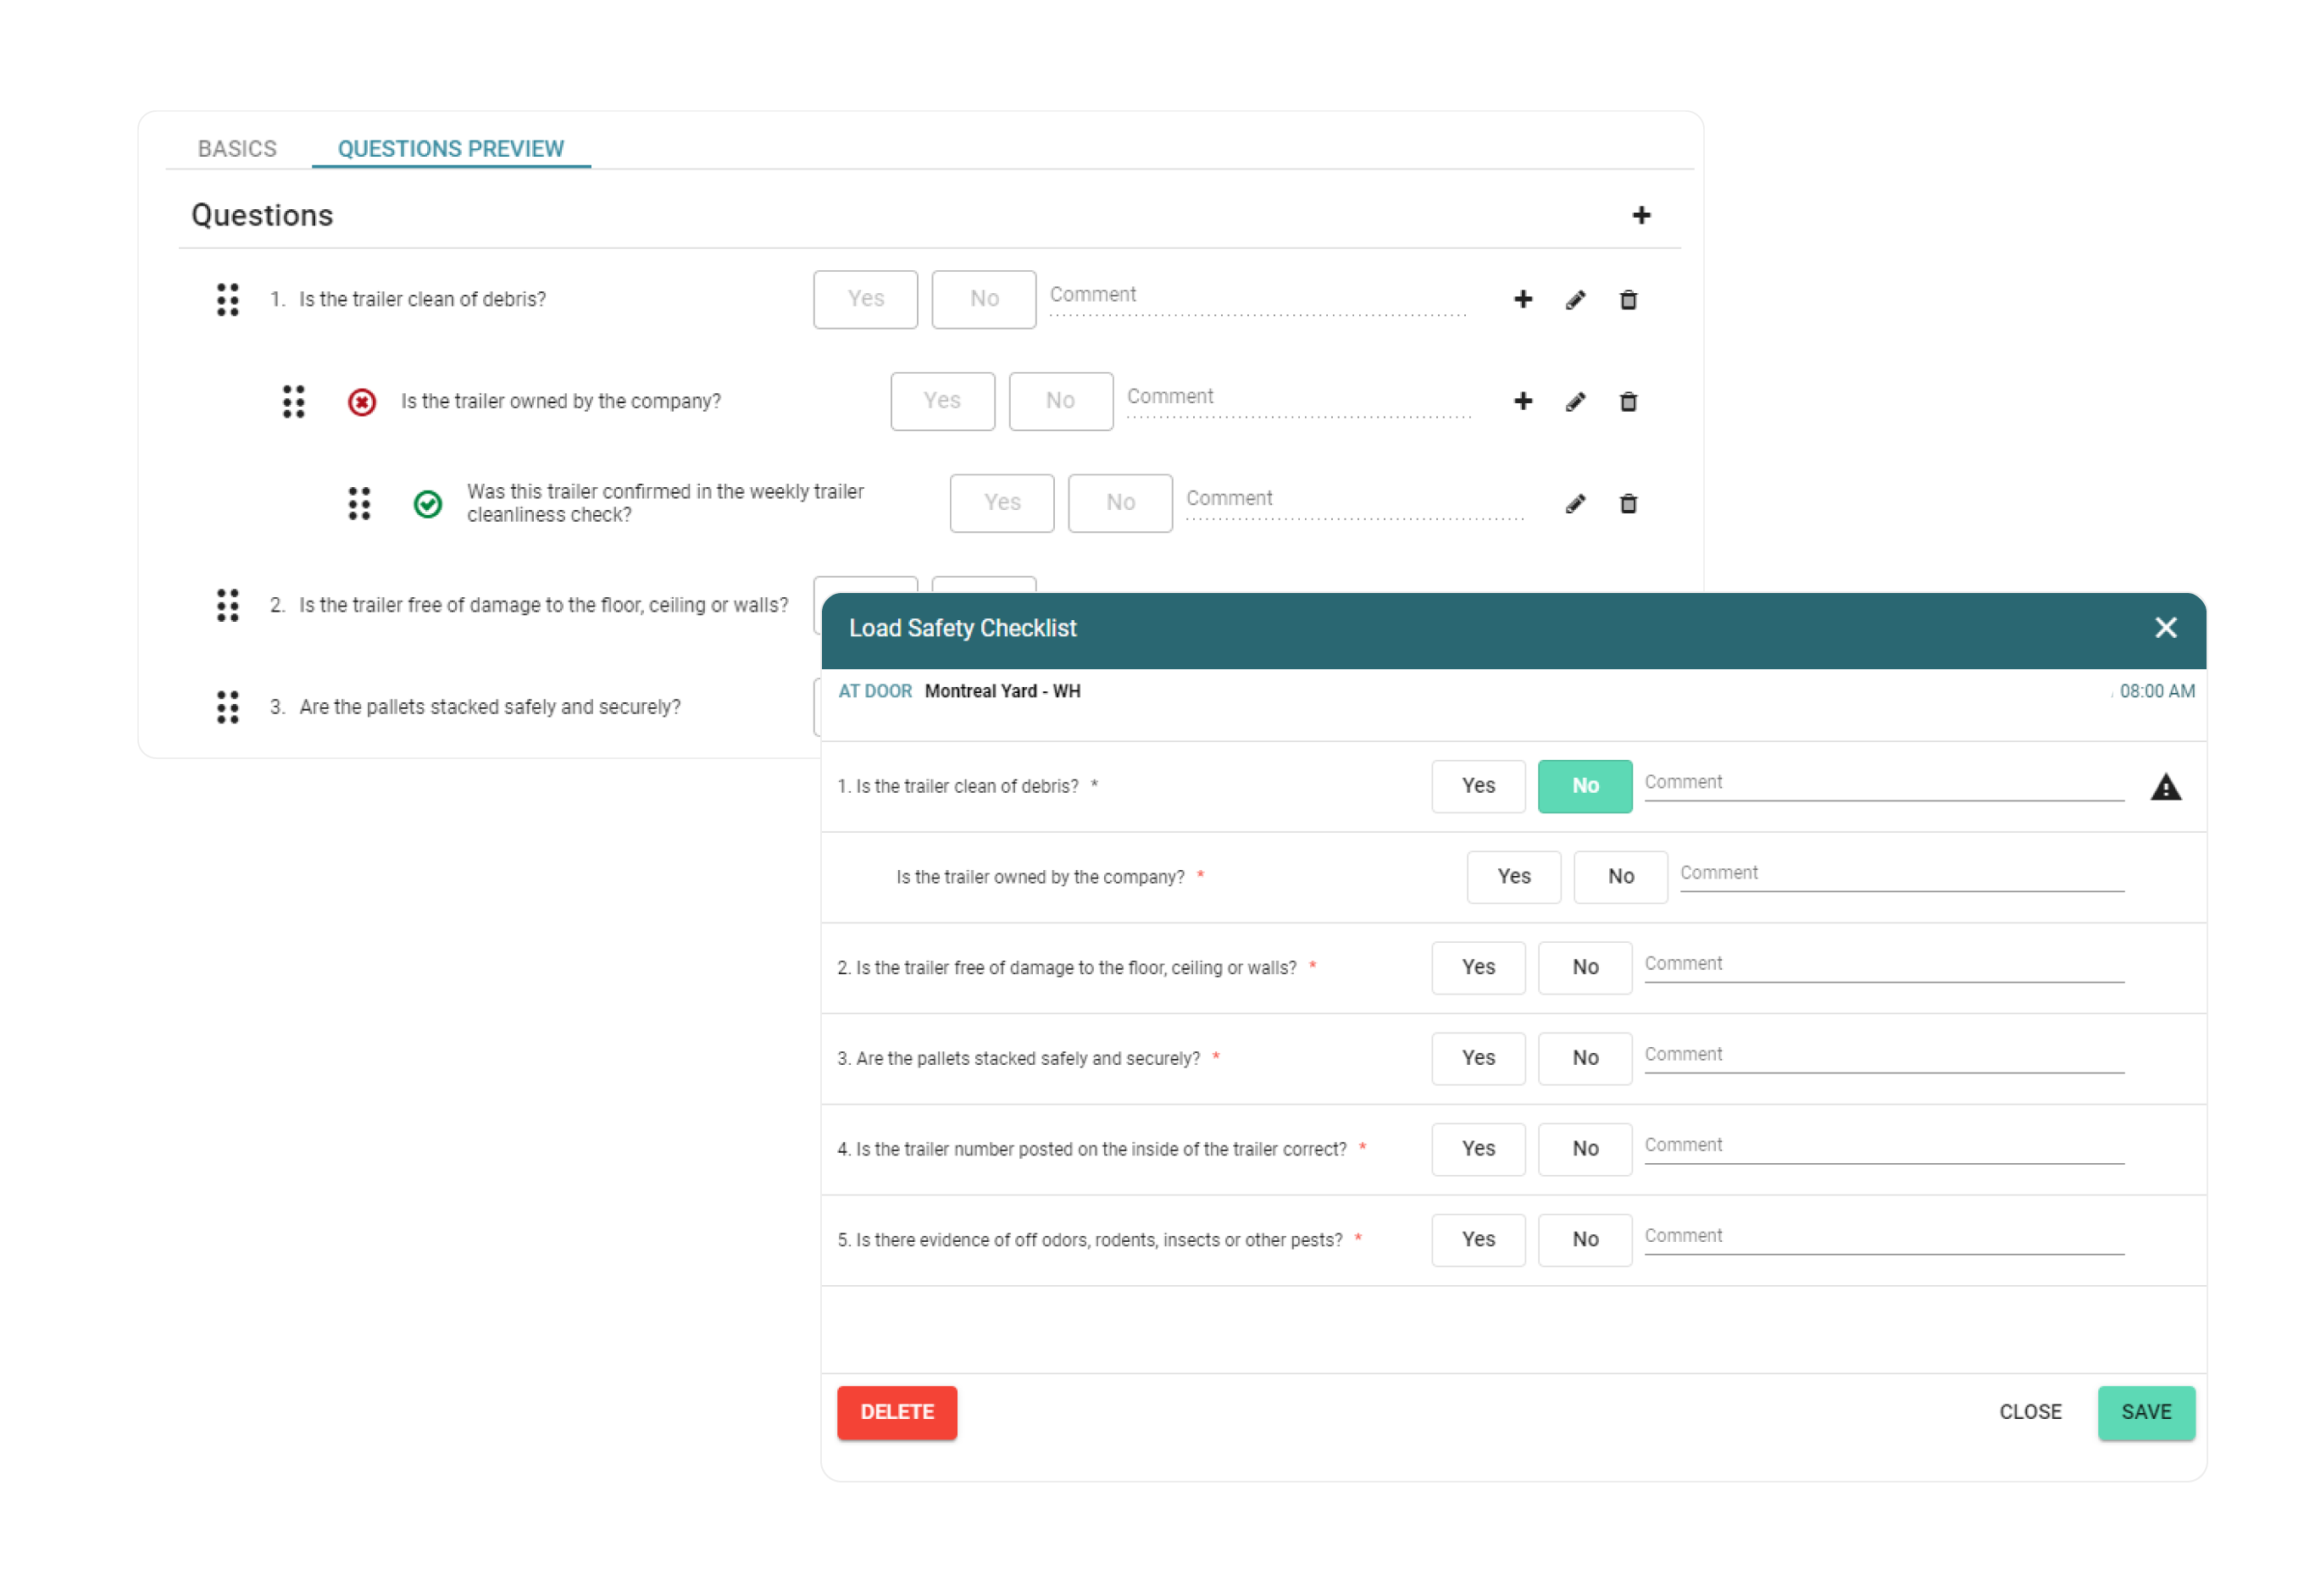Edit the weekly trailer cleanliness check question
Image resolution: width=2315 pixels, height=1596 pixels.
1576,503
